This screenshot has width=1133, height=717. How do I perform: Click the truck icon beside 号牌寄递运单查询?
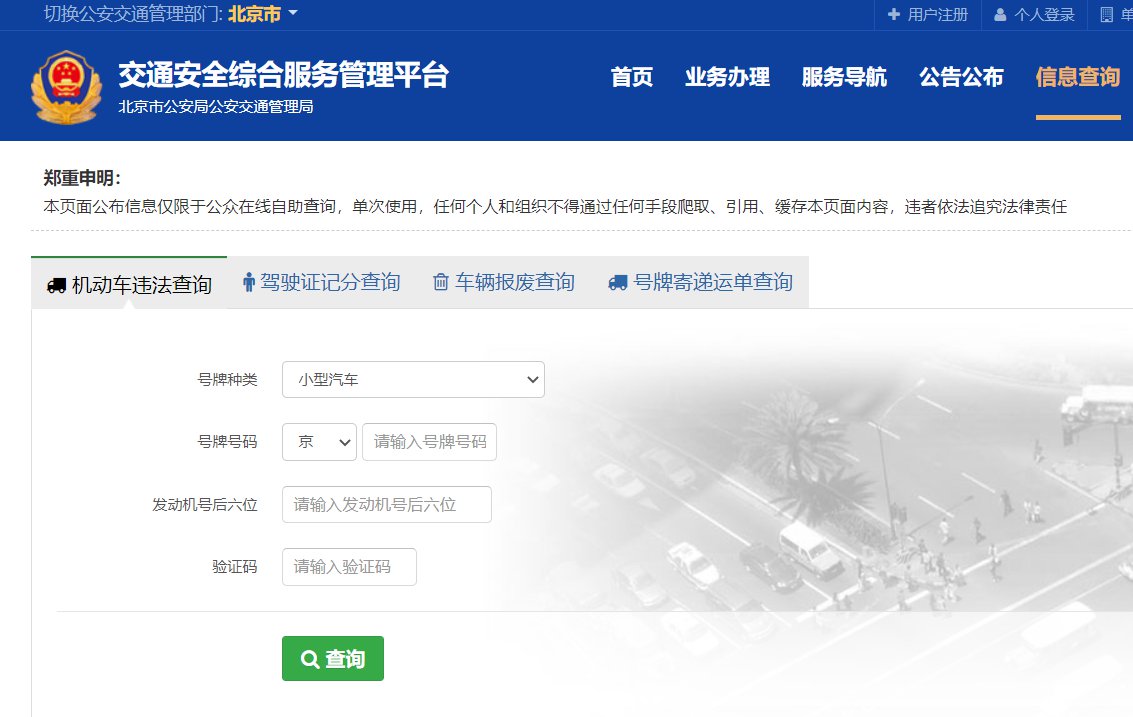pyautogui.click(x=618, y=283)
